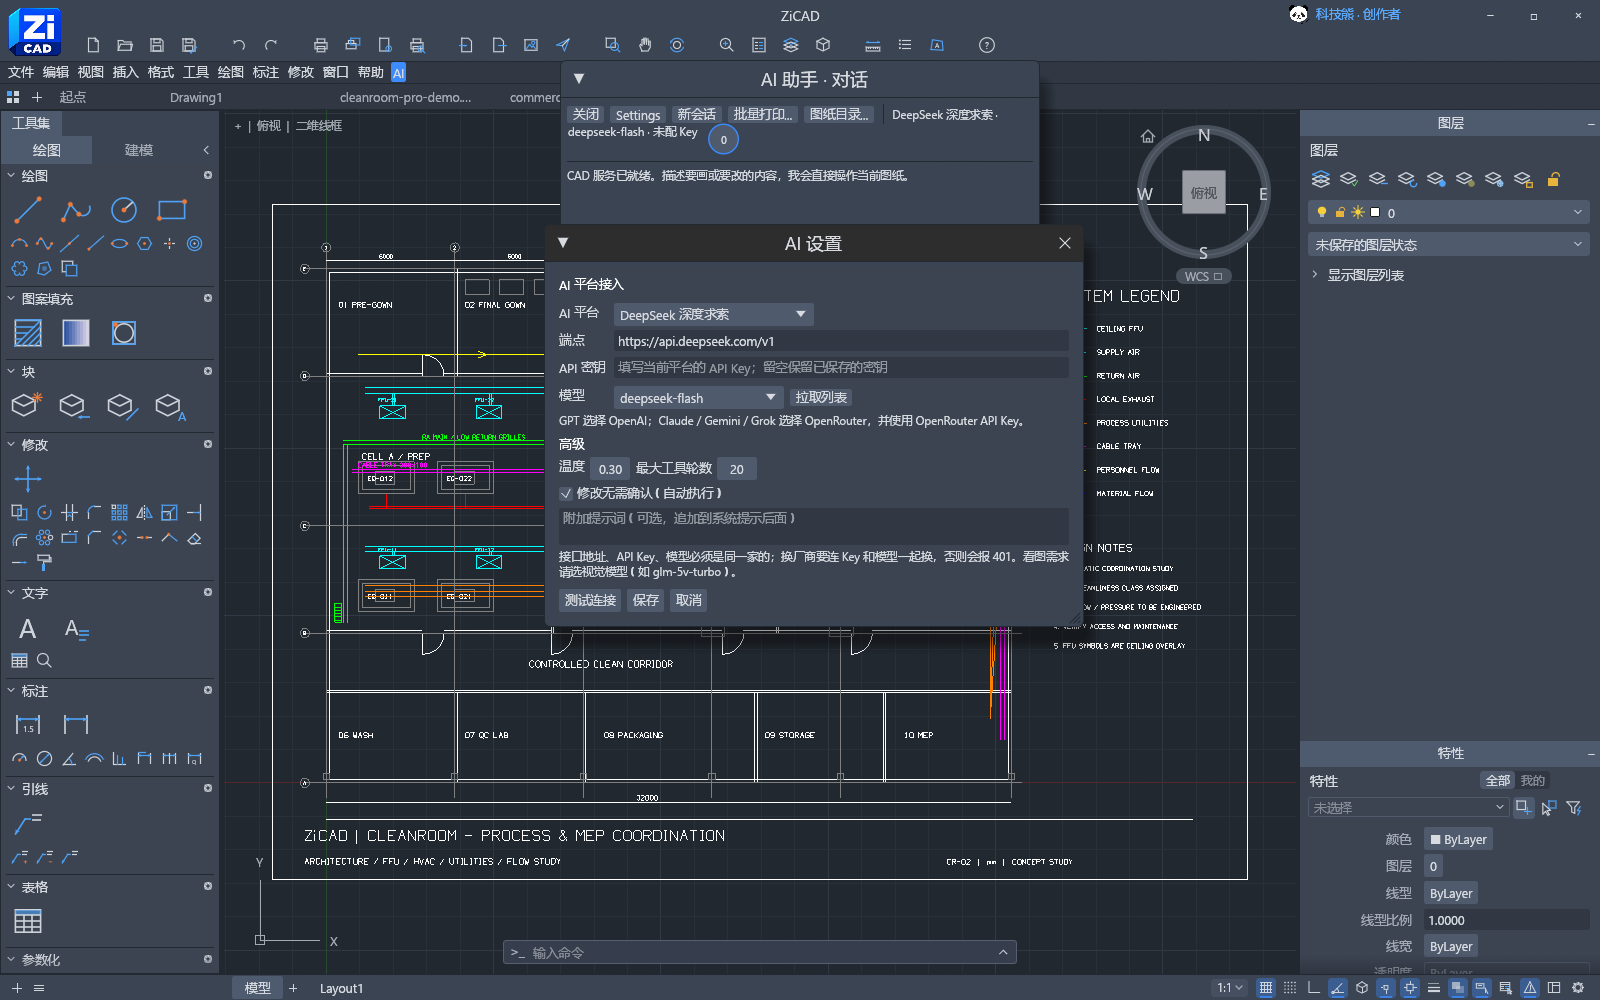The image size is (1600, 1000).
Task: Click the fetch model list button
Action: click(x=821, y=397)
